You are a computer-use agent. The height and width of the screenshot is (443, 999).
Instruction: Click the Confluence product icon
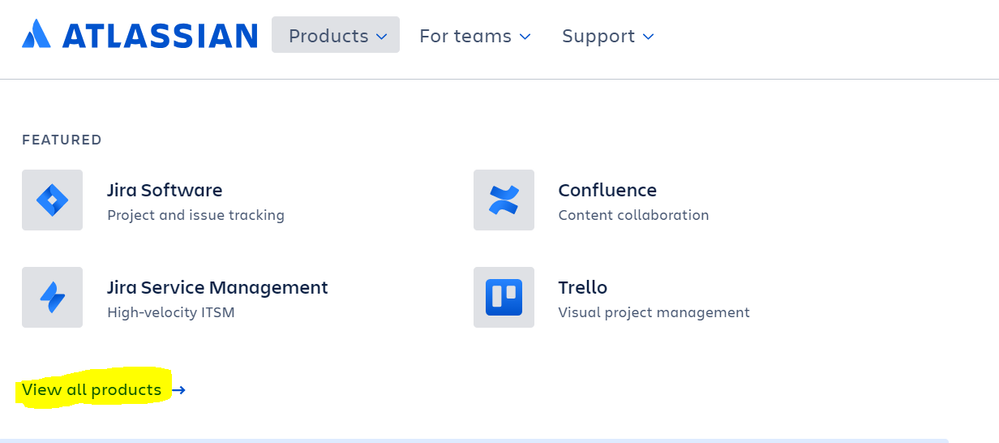(x=504, y=200)
